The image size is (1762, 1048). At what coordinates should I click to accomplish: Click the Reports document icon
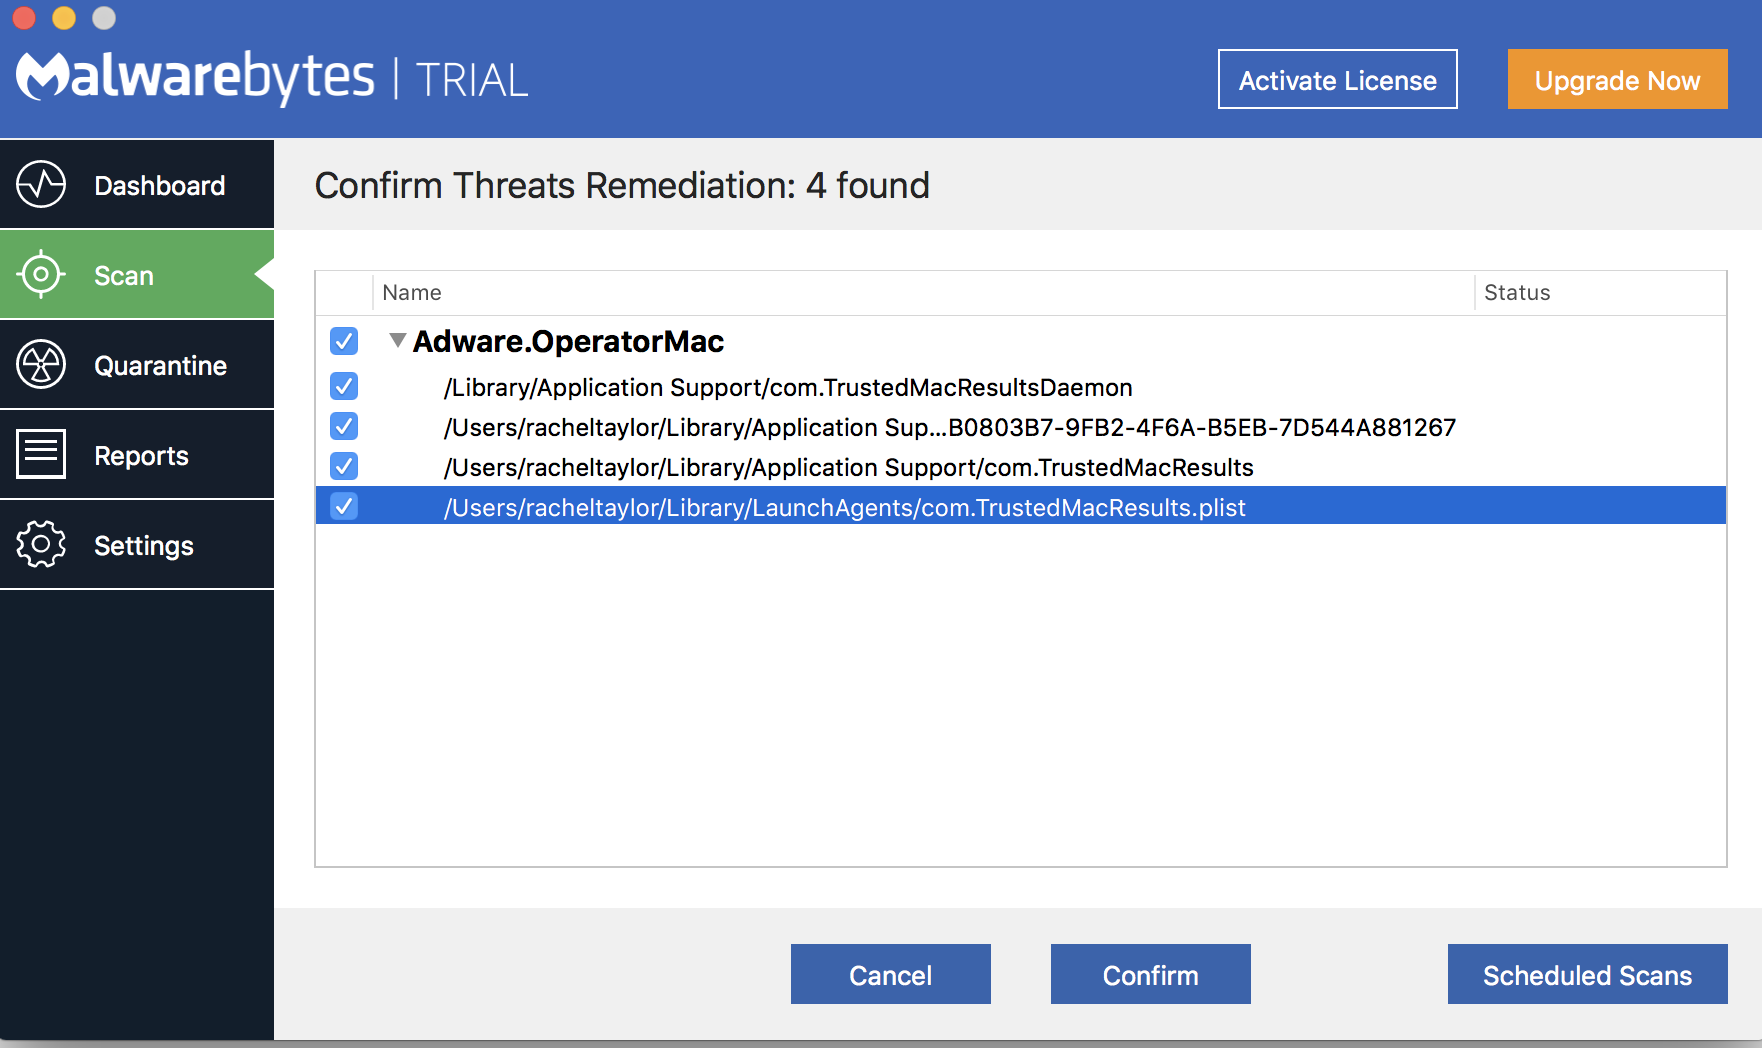pyautogui.click(x=41, y=455)
